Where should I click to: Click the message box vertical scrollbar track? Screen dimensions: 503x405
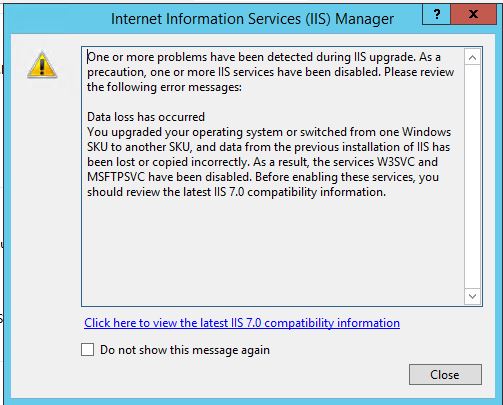point(472,177)
